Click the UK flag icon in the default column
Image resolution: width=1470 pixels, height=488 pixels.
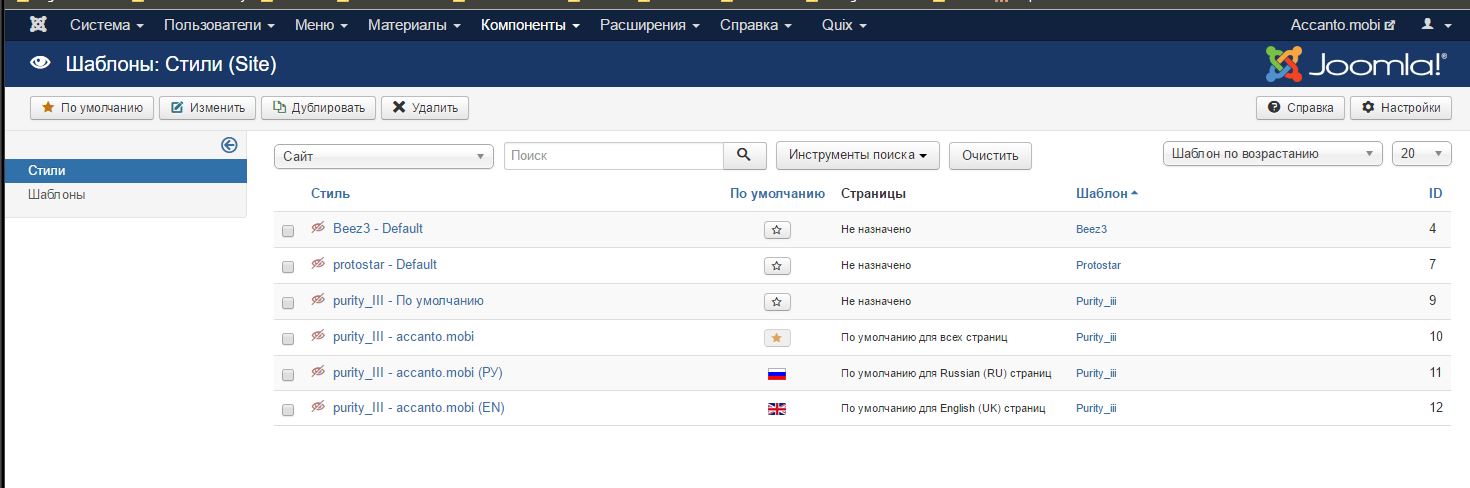pyautogui.click(x=777, y=409)
